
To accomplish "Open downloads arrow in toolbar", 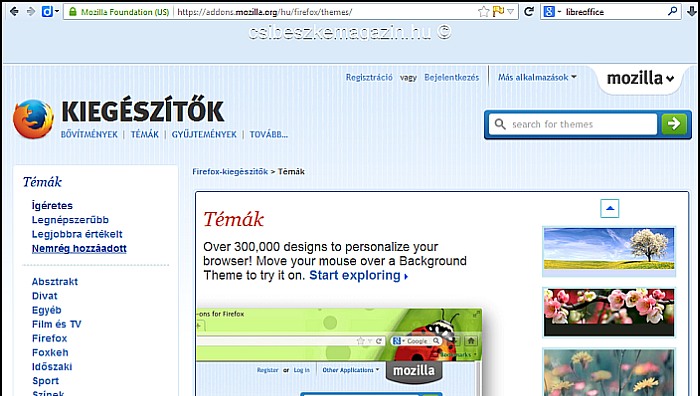I will click(692, 12).
